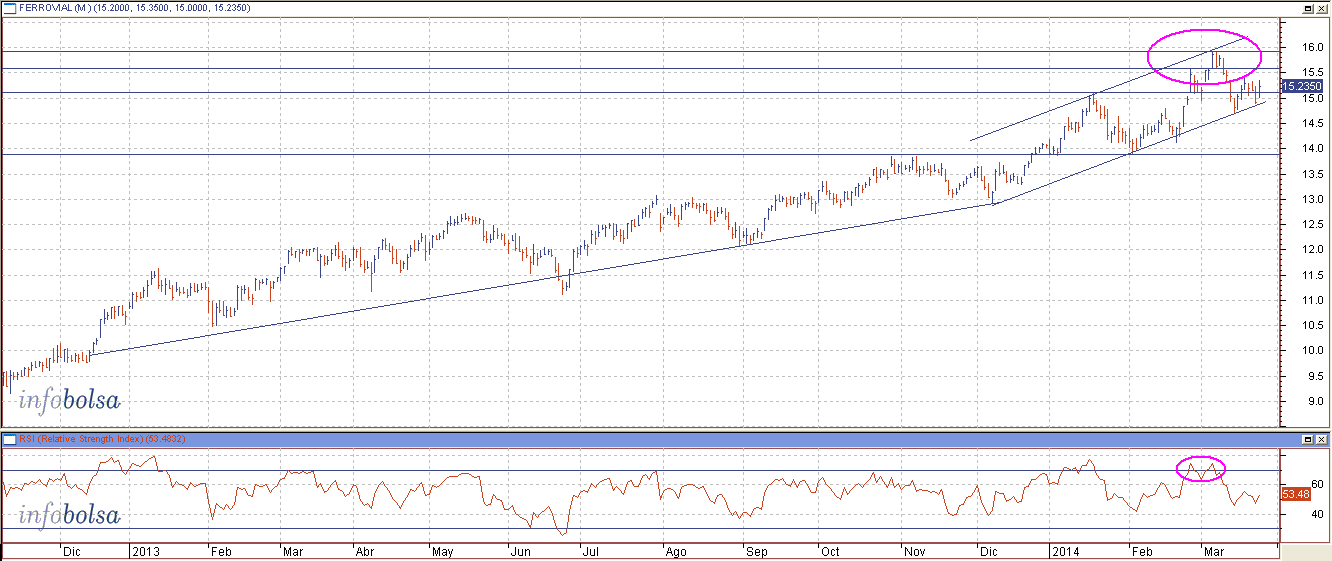The width and height of the screenshot is (1332, 561).
Task: Select the FERROVIAL (M) chart title text
Action: [53, 7]
